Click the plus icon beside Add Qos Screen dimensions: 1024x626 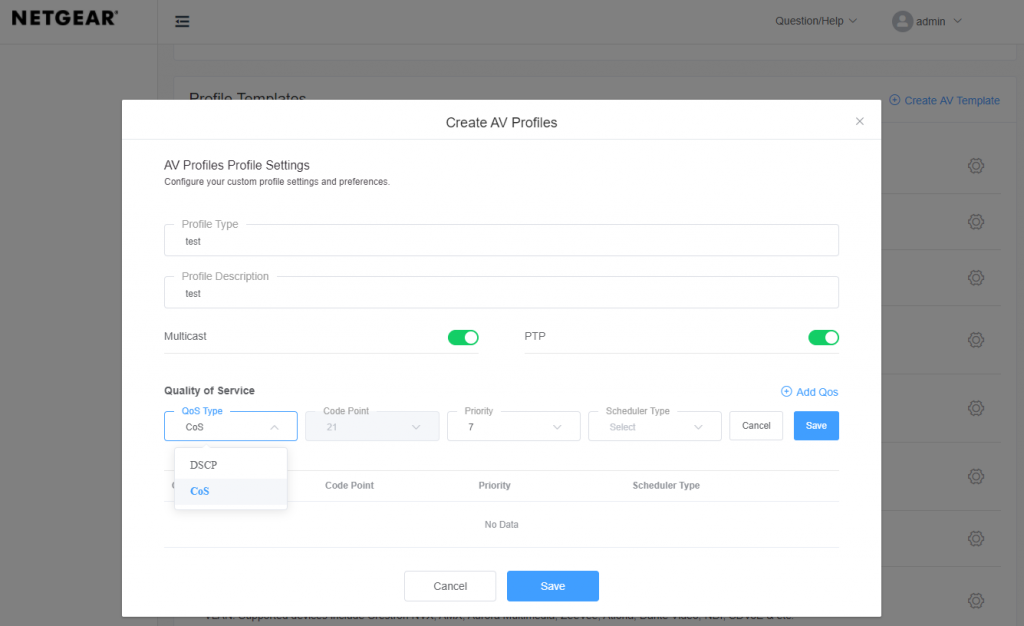[786, 392]
